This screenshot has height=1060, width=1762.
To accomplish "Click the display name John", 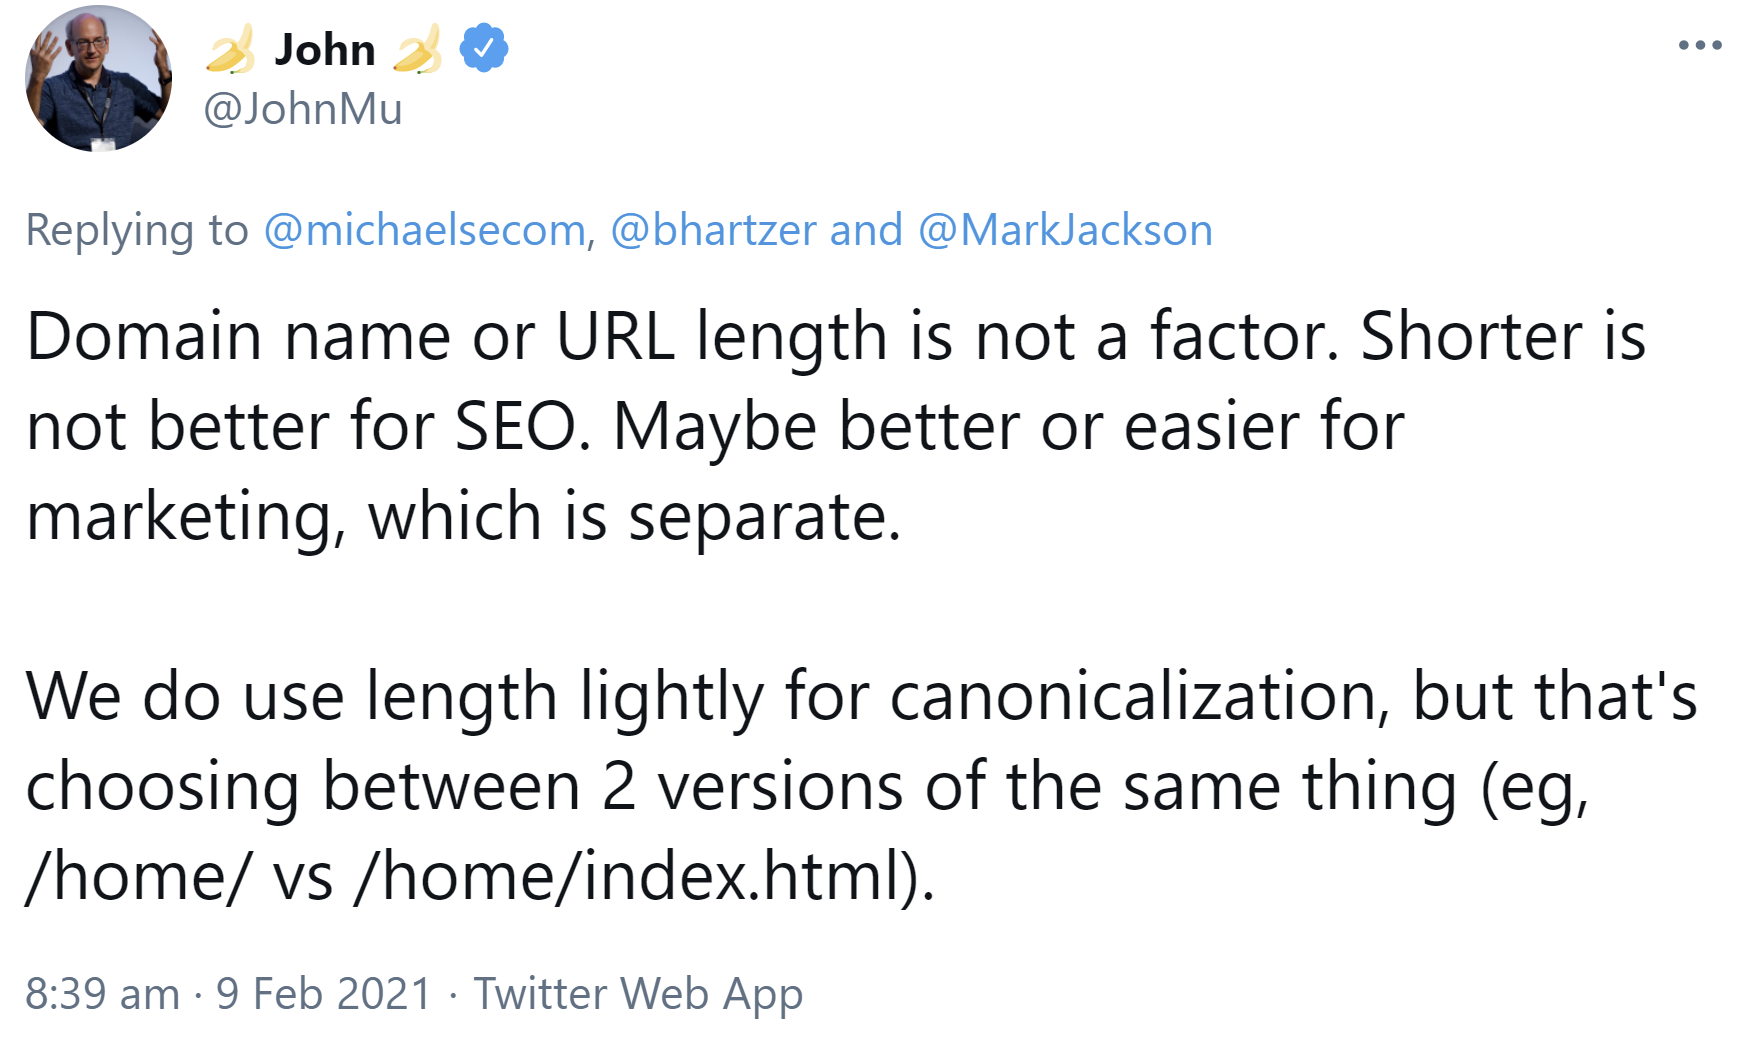I will [x=327, y=47].
